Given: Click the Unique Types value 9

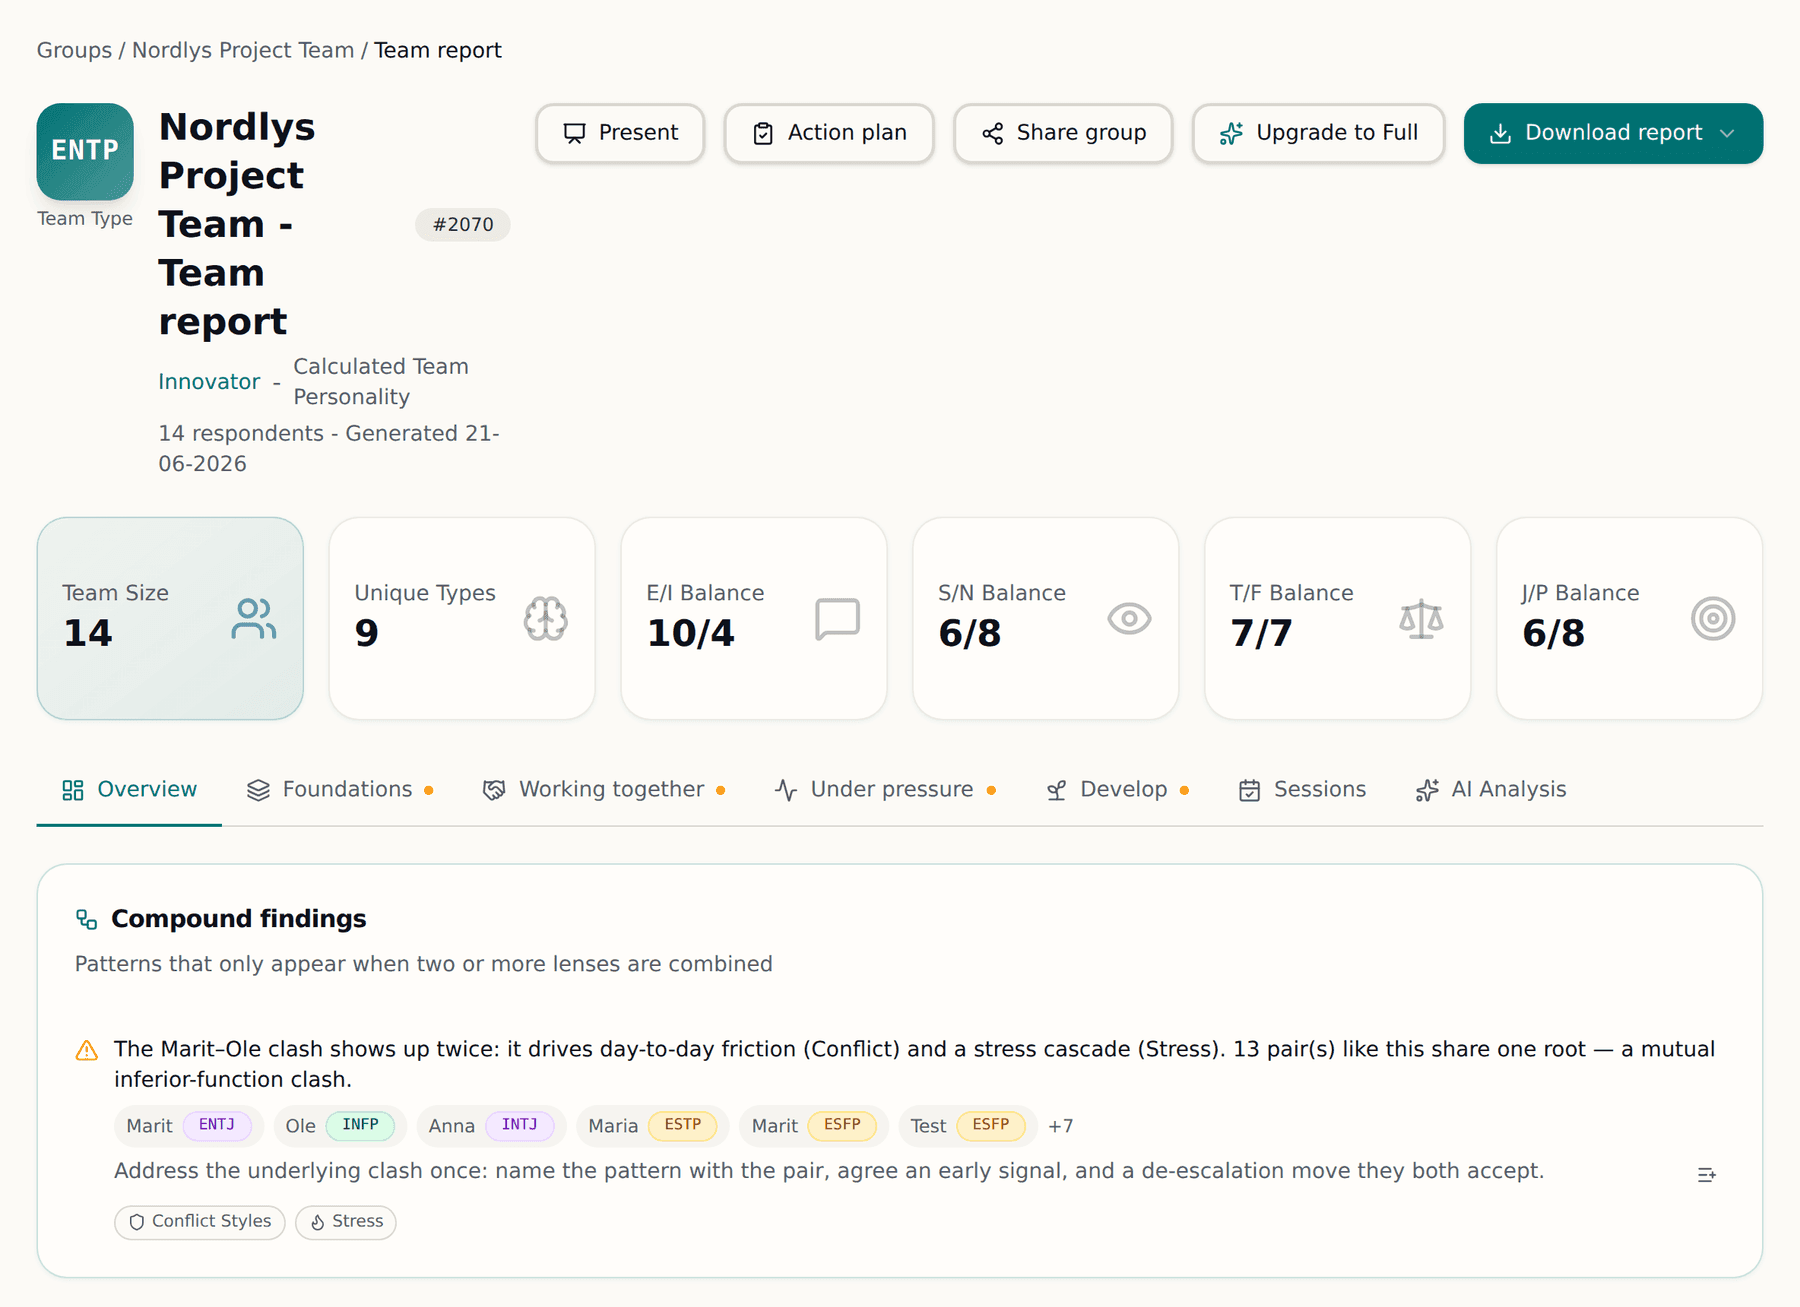Looking at the screenshot, I should [x=367, y=634].
